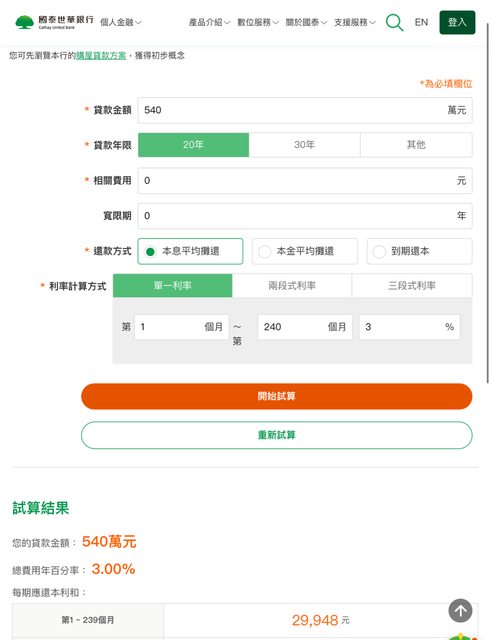Click the scroll-to-top arrow icon
This screenshot has width=491, height=640.
460,611
